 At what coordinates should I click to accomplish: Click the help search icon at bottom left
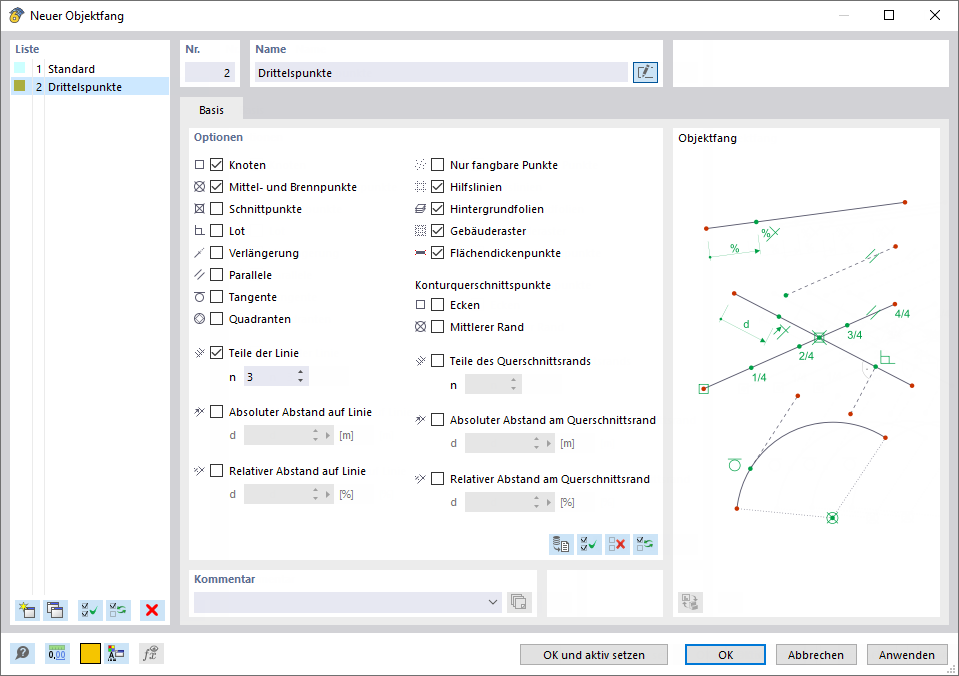(23, 653)
